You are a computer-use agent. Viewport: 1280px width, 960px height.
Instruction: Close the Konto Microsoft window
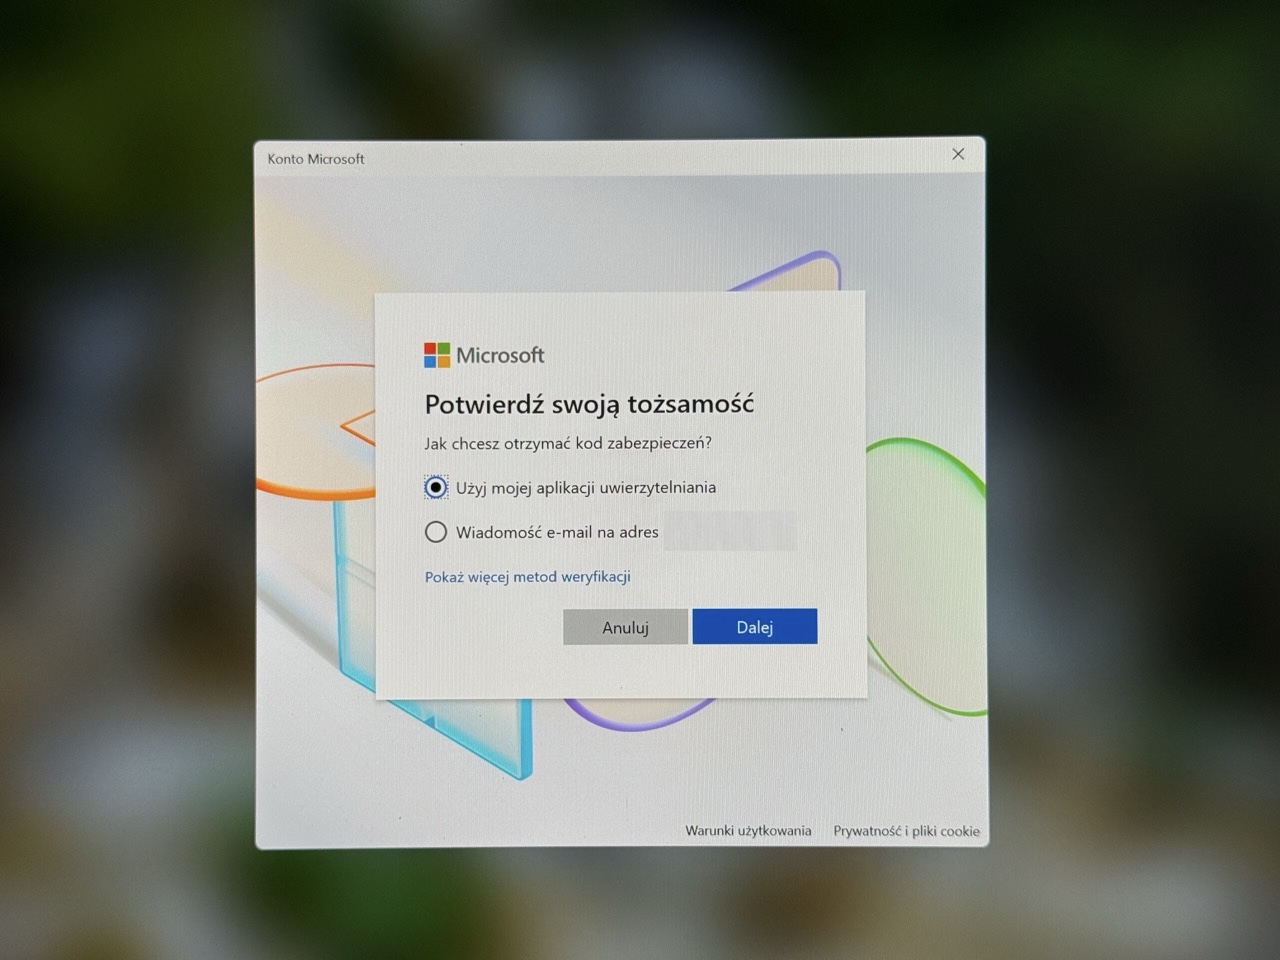click(x=958, y=154)
